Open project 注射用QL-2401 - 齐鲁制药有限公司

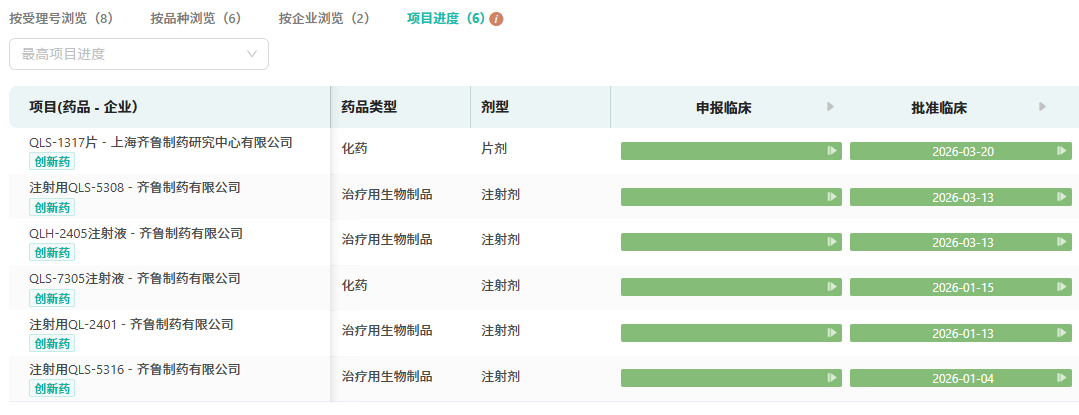click(x=131, y=324)
